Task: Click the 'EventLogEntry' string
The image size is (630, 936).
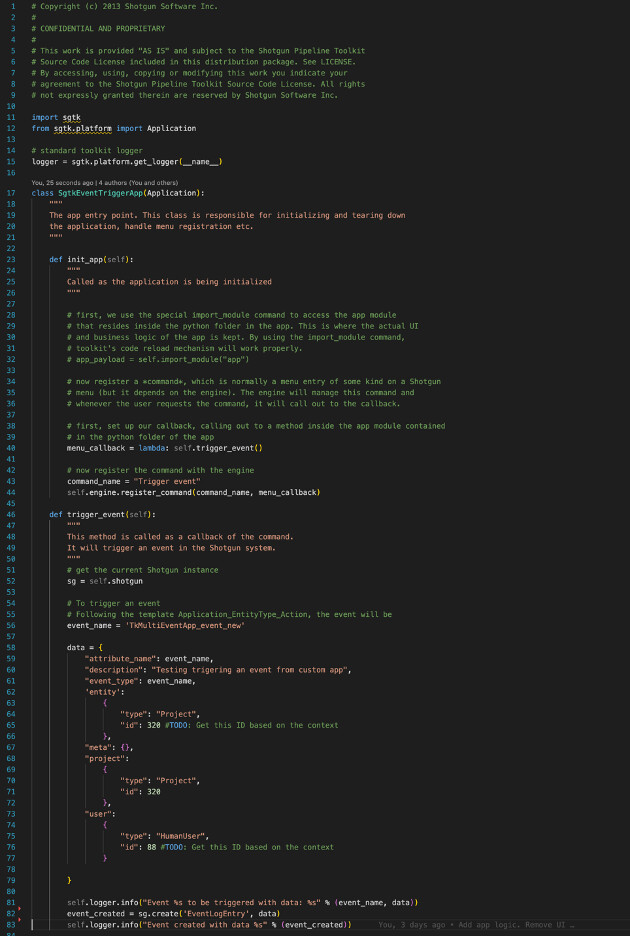Action: (214, 913)
